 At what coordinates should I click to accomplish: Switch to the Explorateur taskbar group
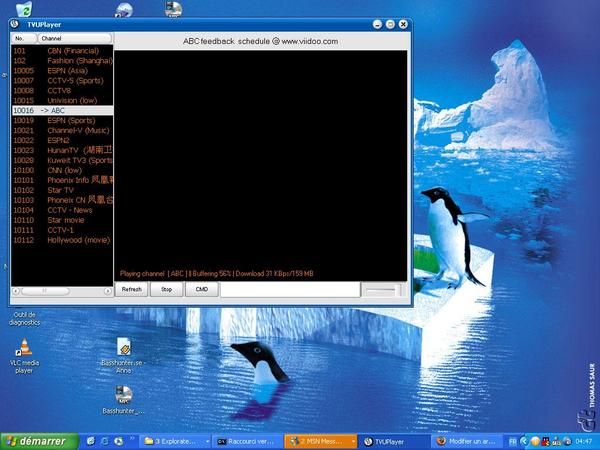pos(175,442)
